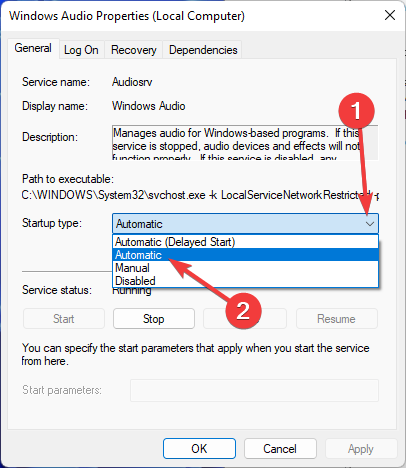
Task: Click the greyed-out Apply button
Action: [361, 449]
